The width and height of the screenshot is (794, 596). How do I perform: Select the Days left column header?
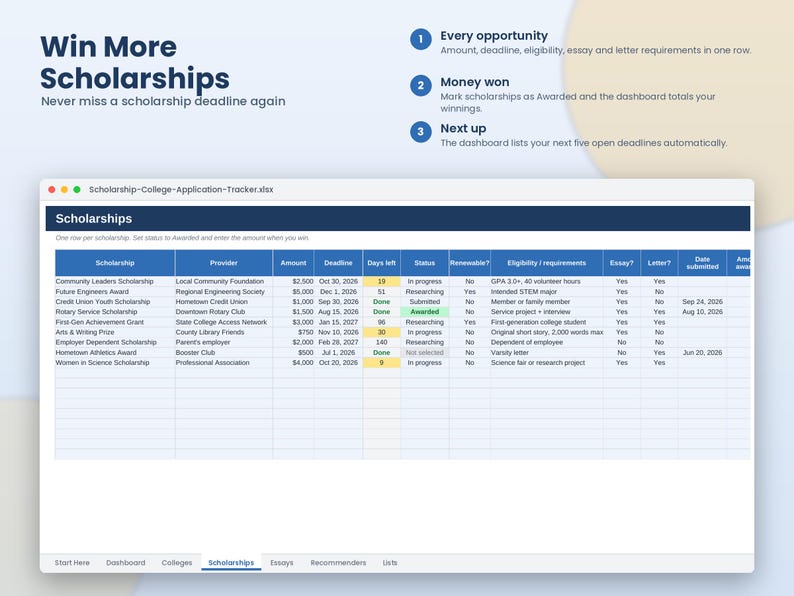pos(381,263)
